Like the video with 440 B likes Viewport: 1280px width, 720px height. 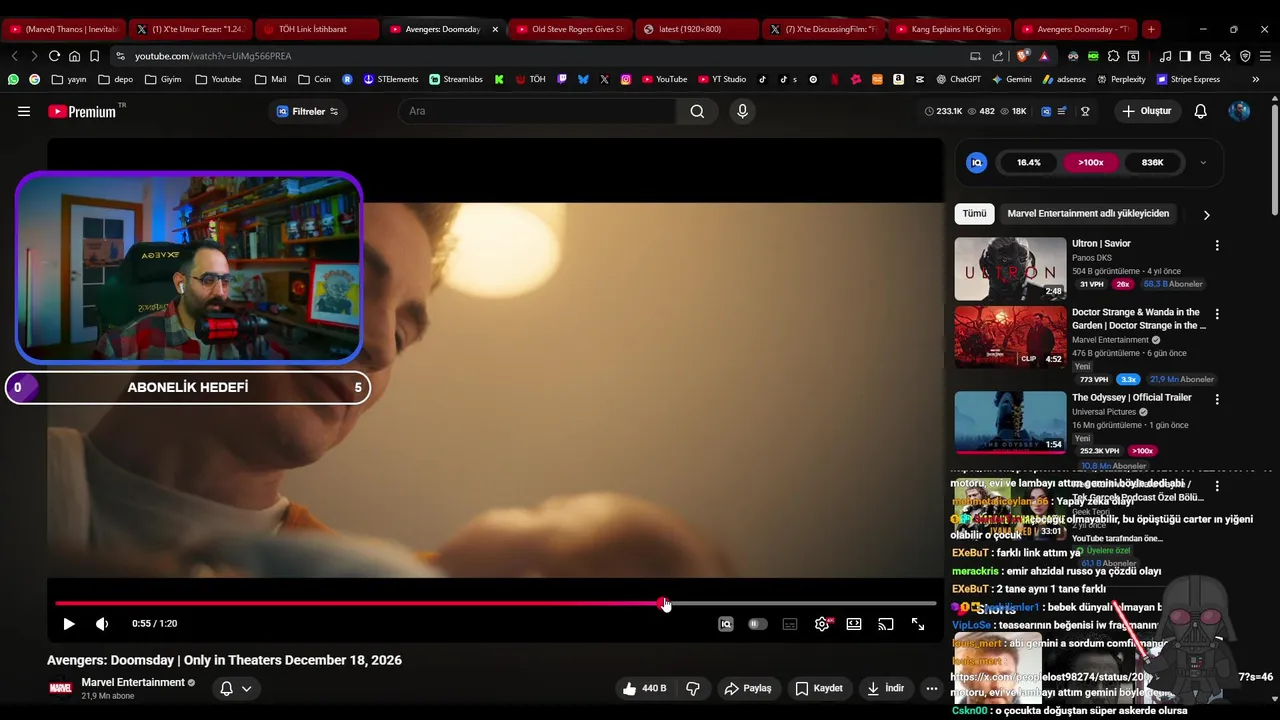tap(644, 688)
